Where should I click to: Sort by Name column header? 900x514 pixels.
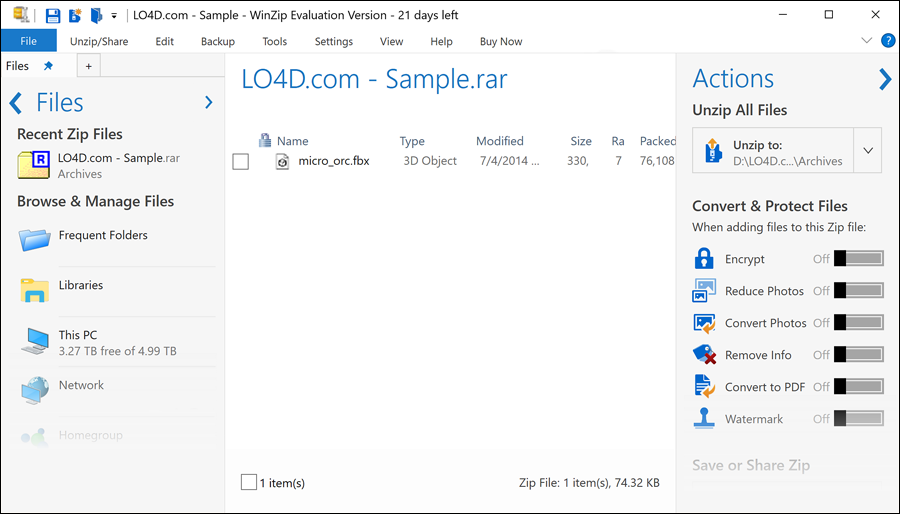(292, 141)
